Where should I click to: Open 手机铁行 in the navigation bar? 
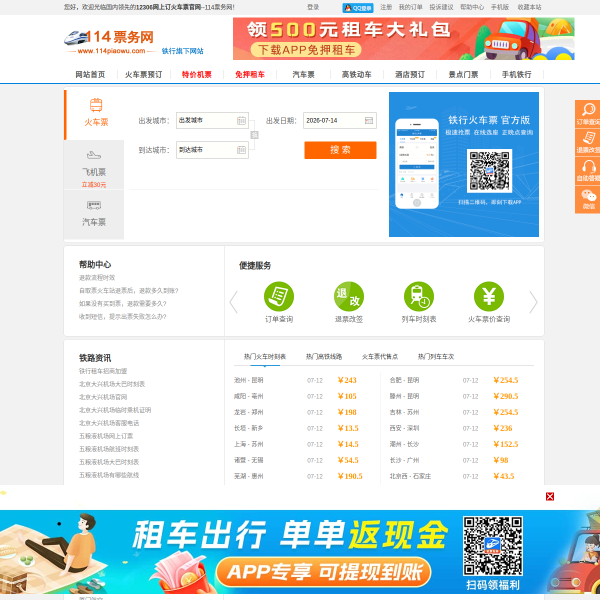click(517, 75)
